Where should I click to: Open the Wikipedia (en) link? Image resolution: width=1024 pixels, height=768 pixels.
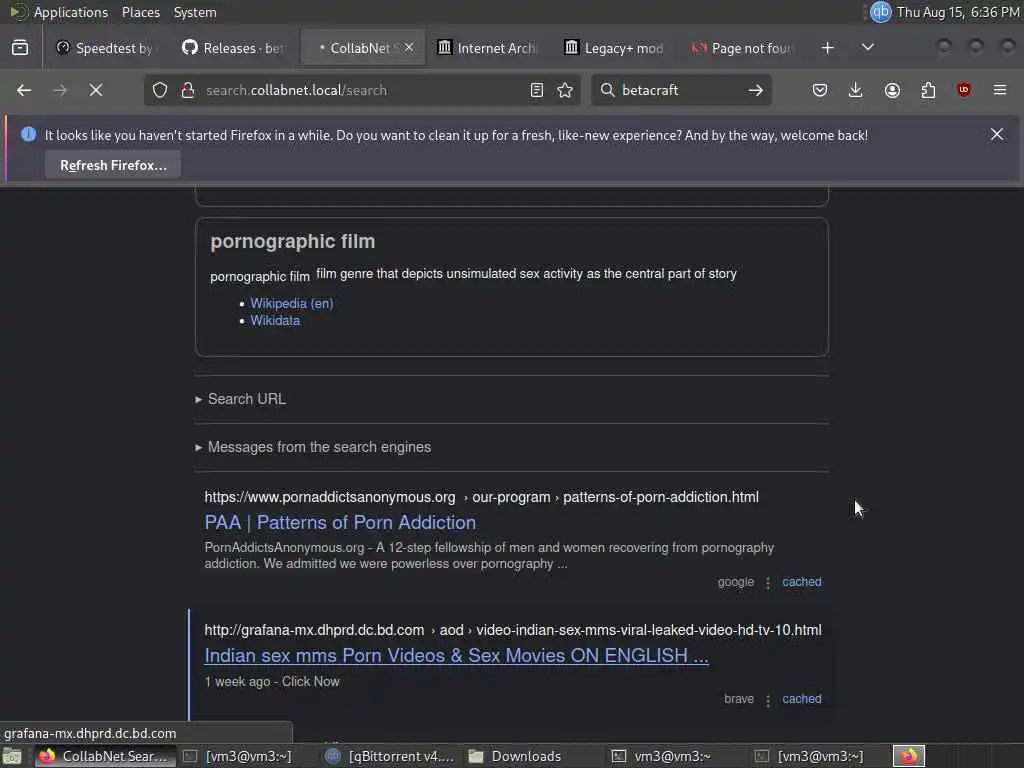292,303
